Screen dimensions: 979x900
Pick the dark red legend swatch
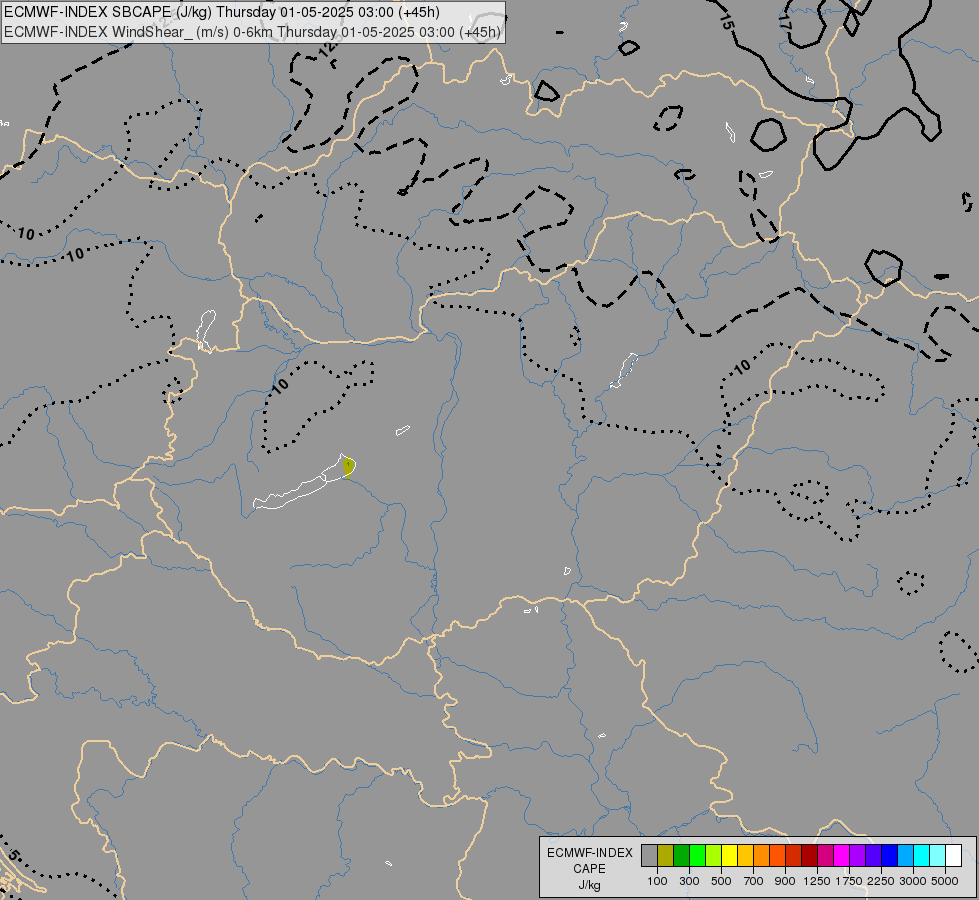[x=810, y=855]
